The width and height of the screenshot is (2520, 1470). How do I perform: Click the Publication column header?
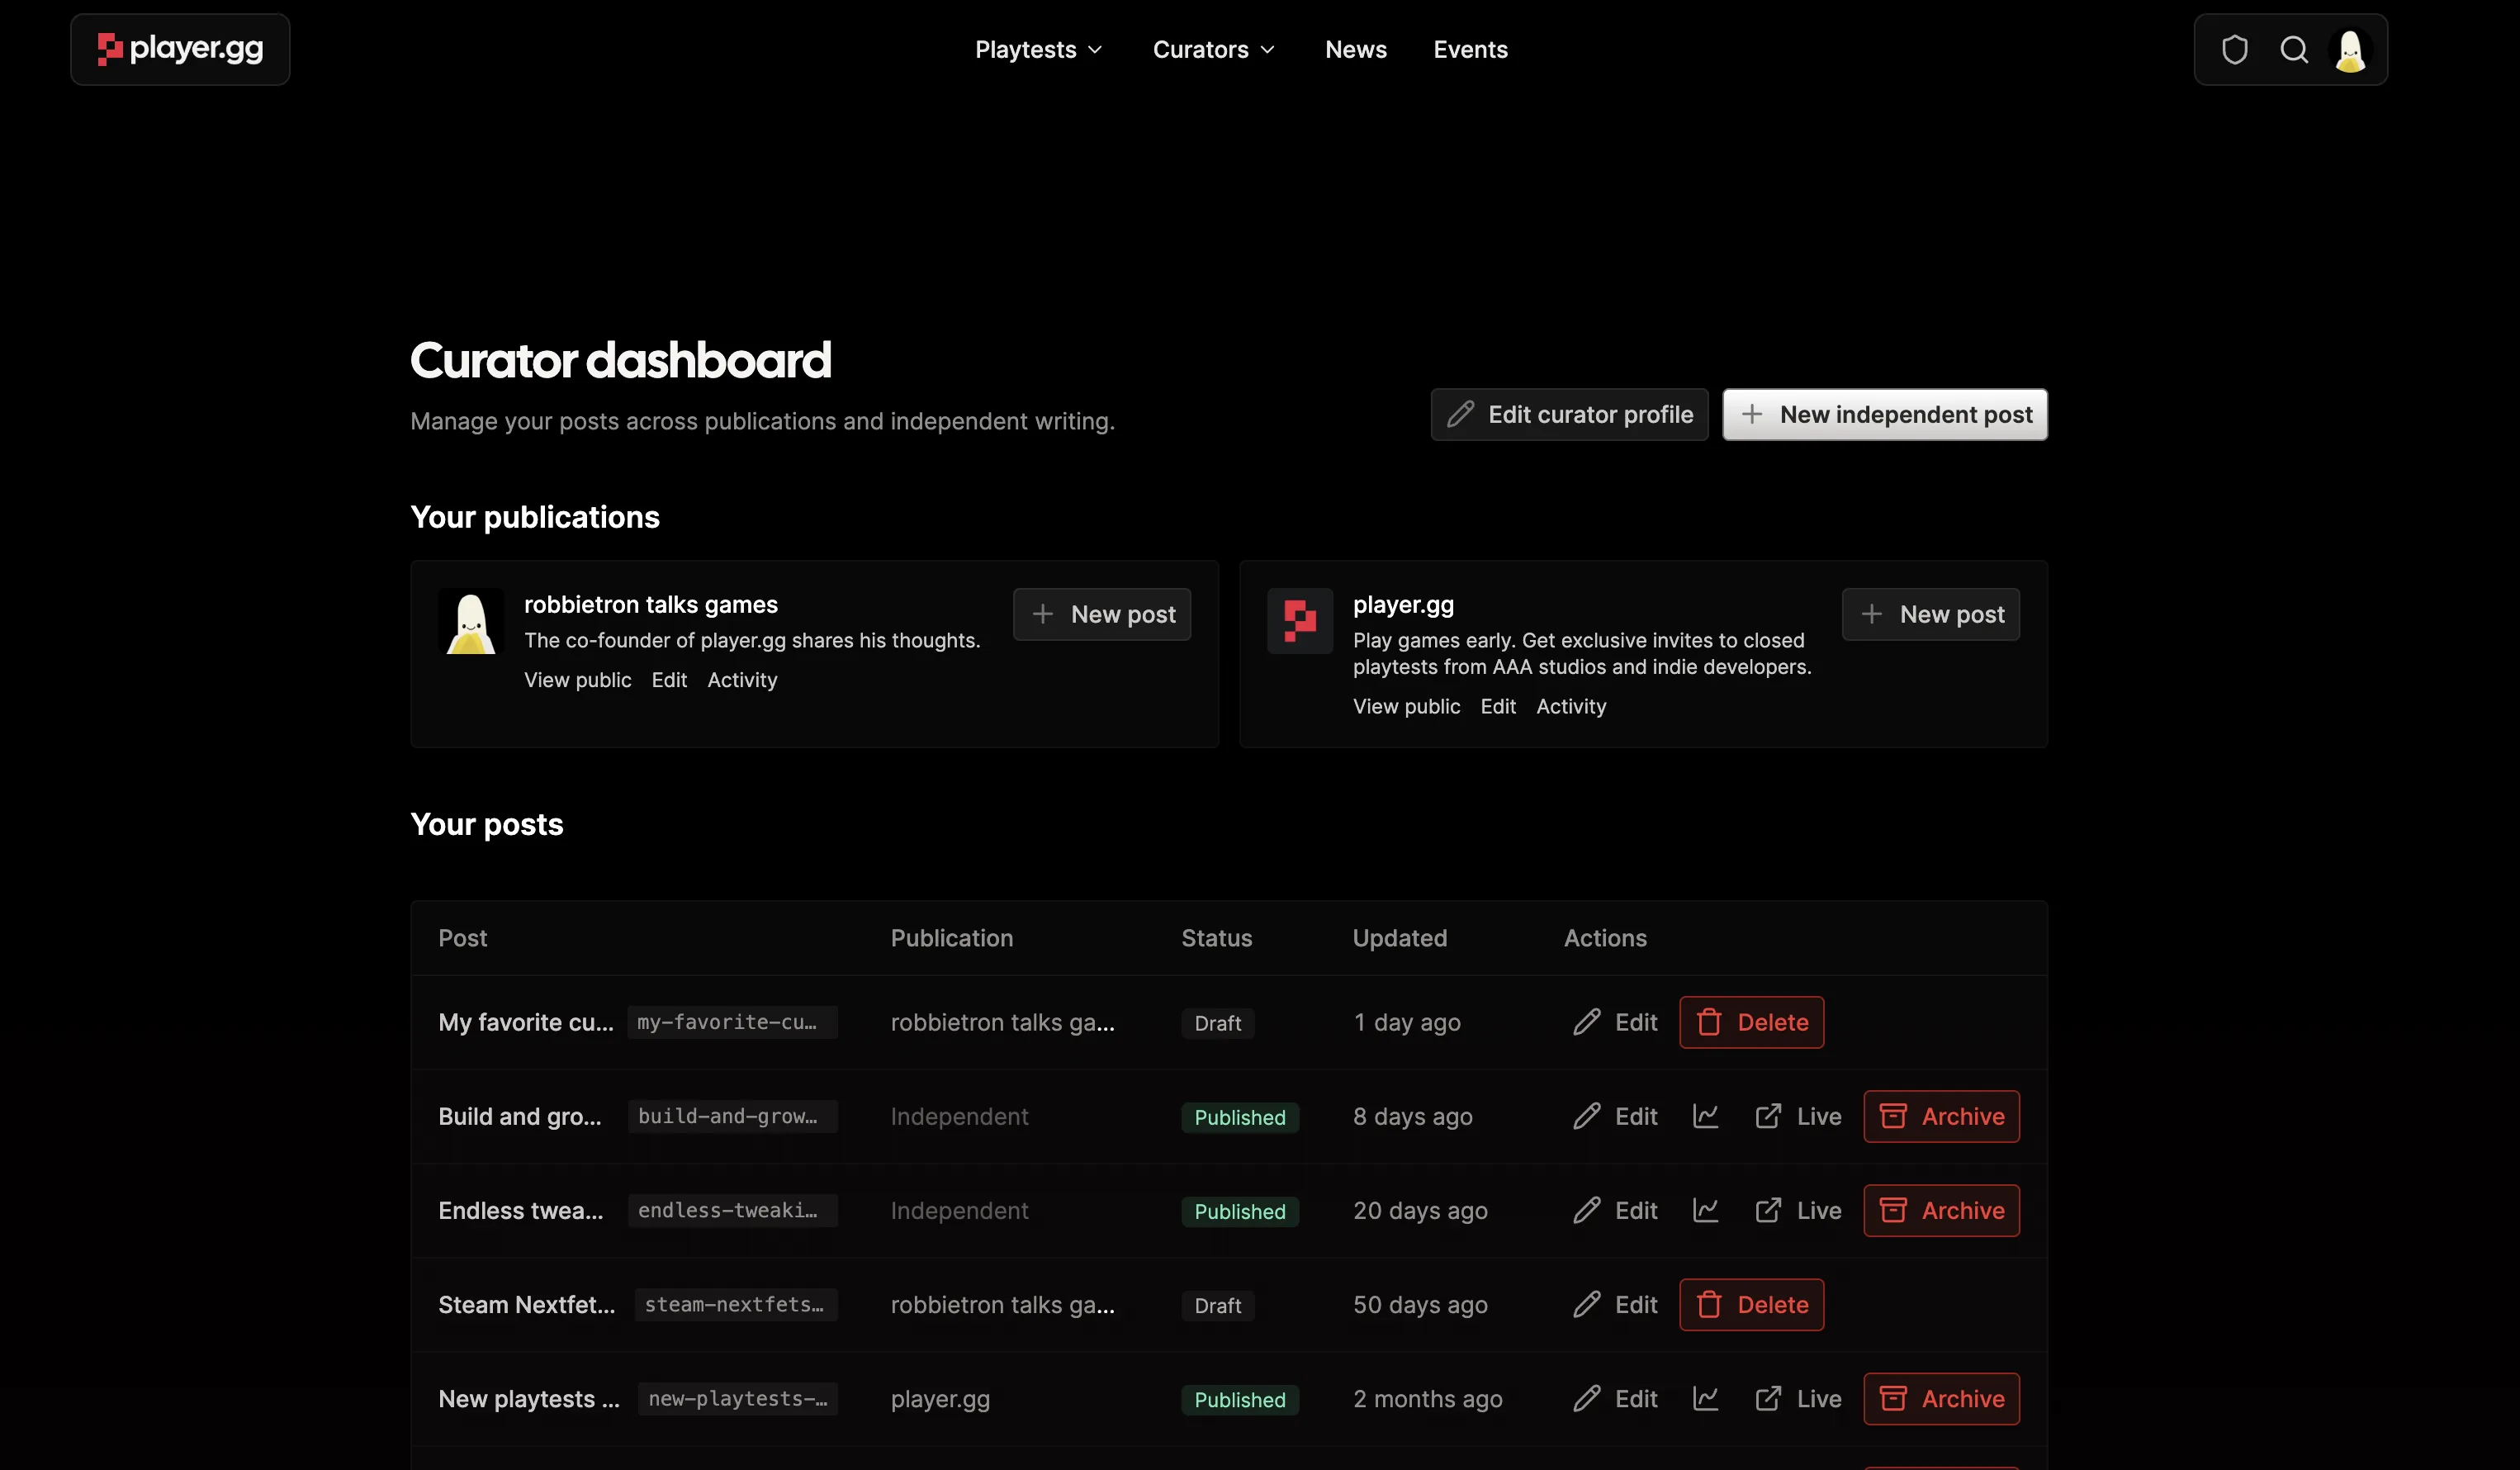pos(952,938)
